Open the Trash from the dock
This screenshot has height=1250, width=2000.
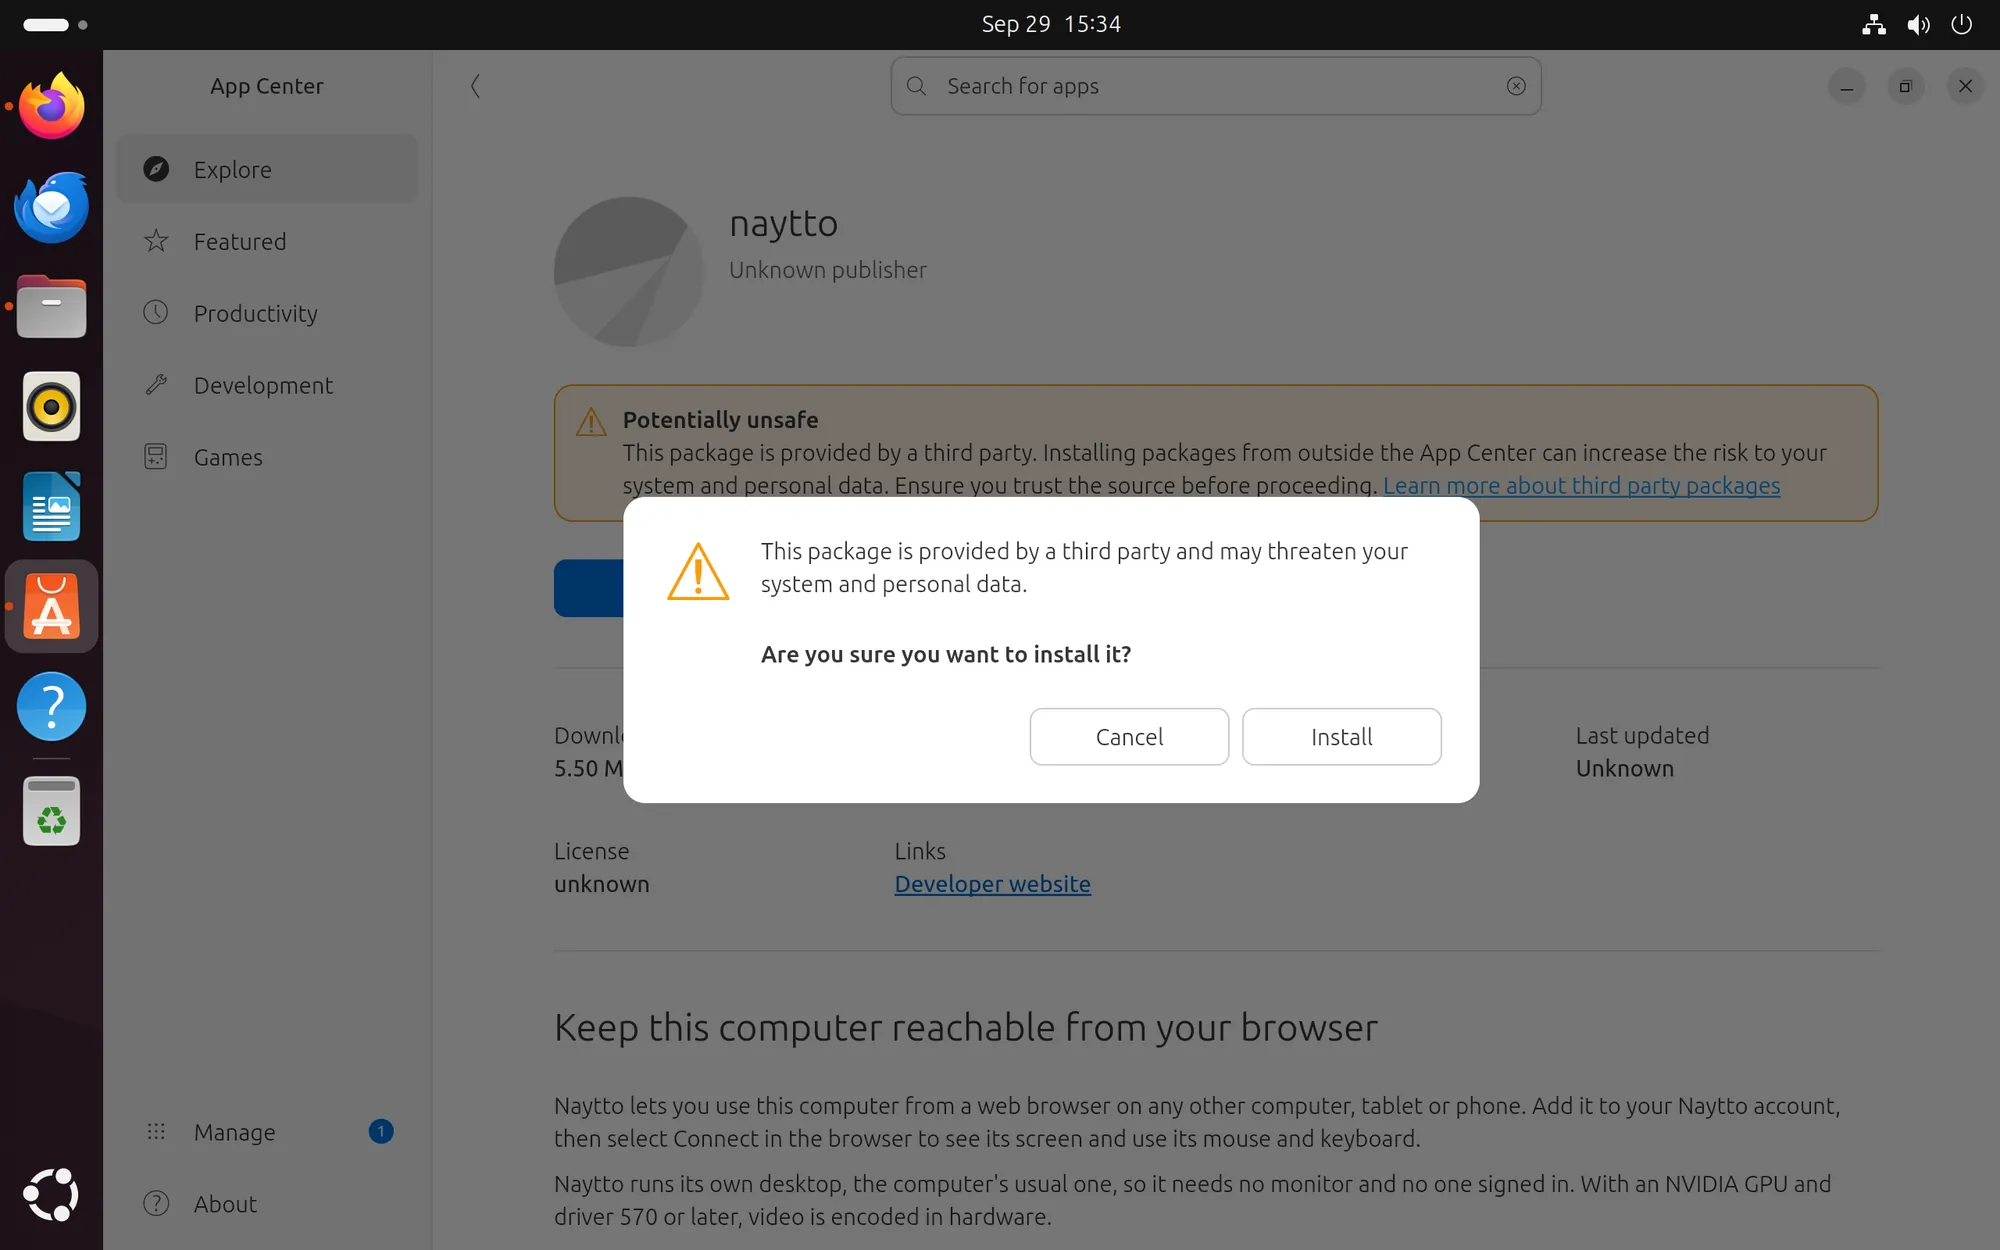[x=52, y=811]
